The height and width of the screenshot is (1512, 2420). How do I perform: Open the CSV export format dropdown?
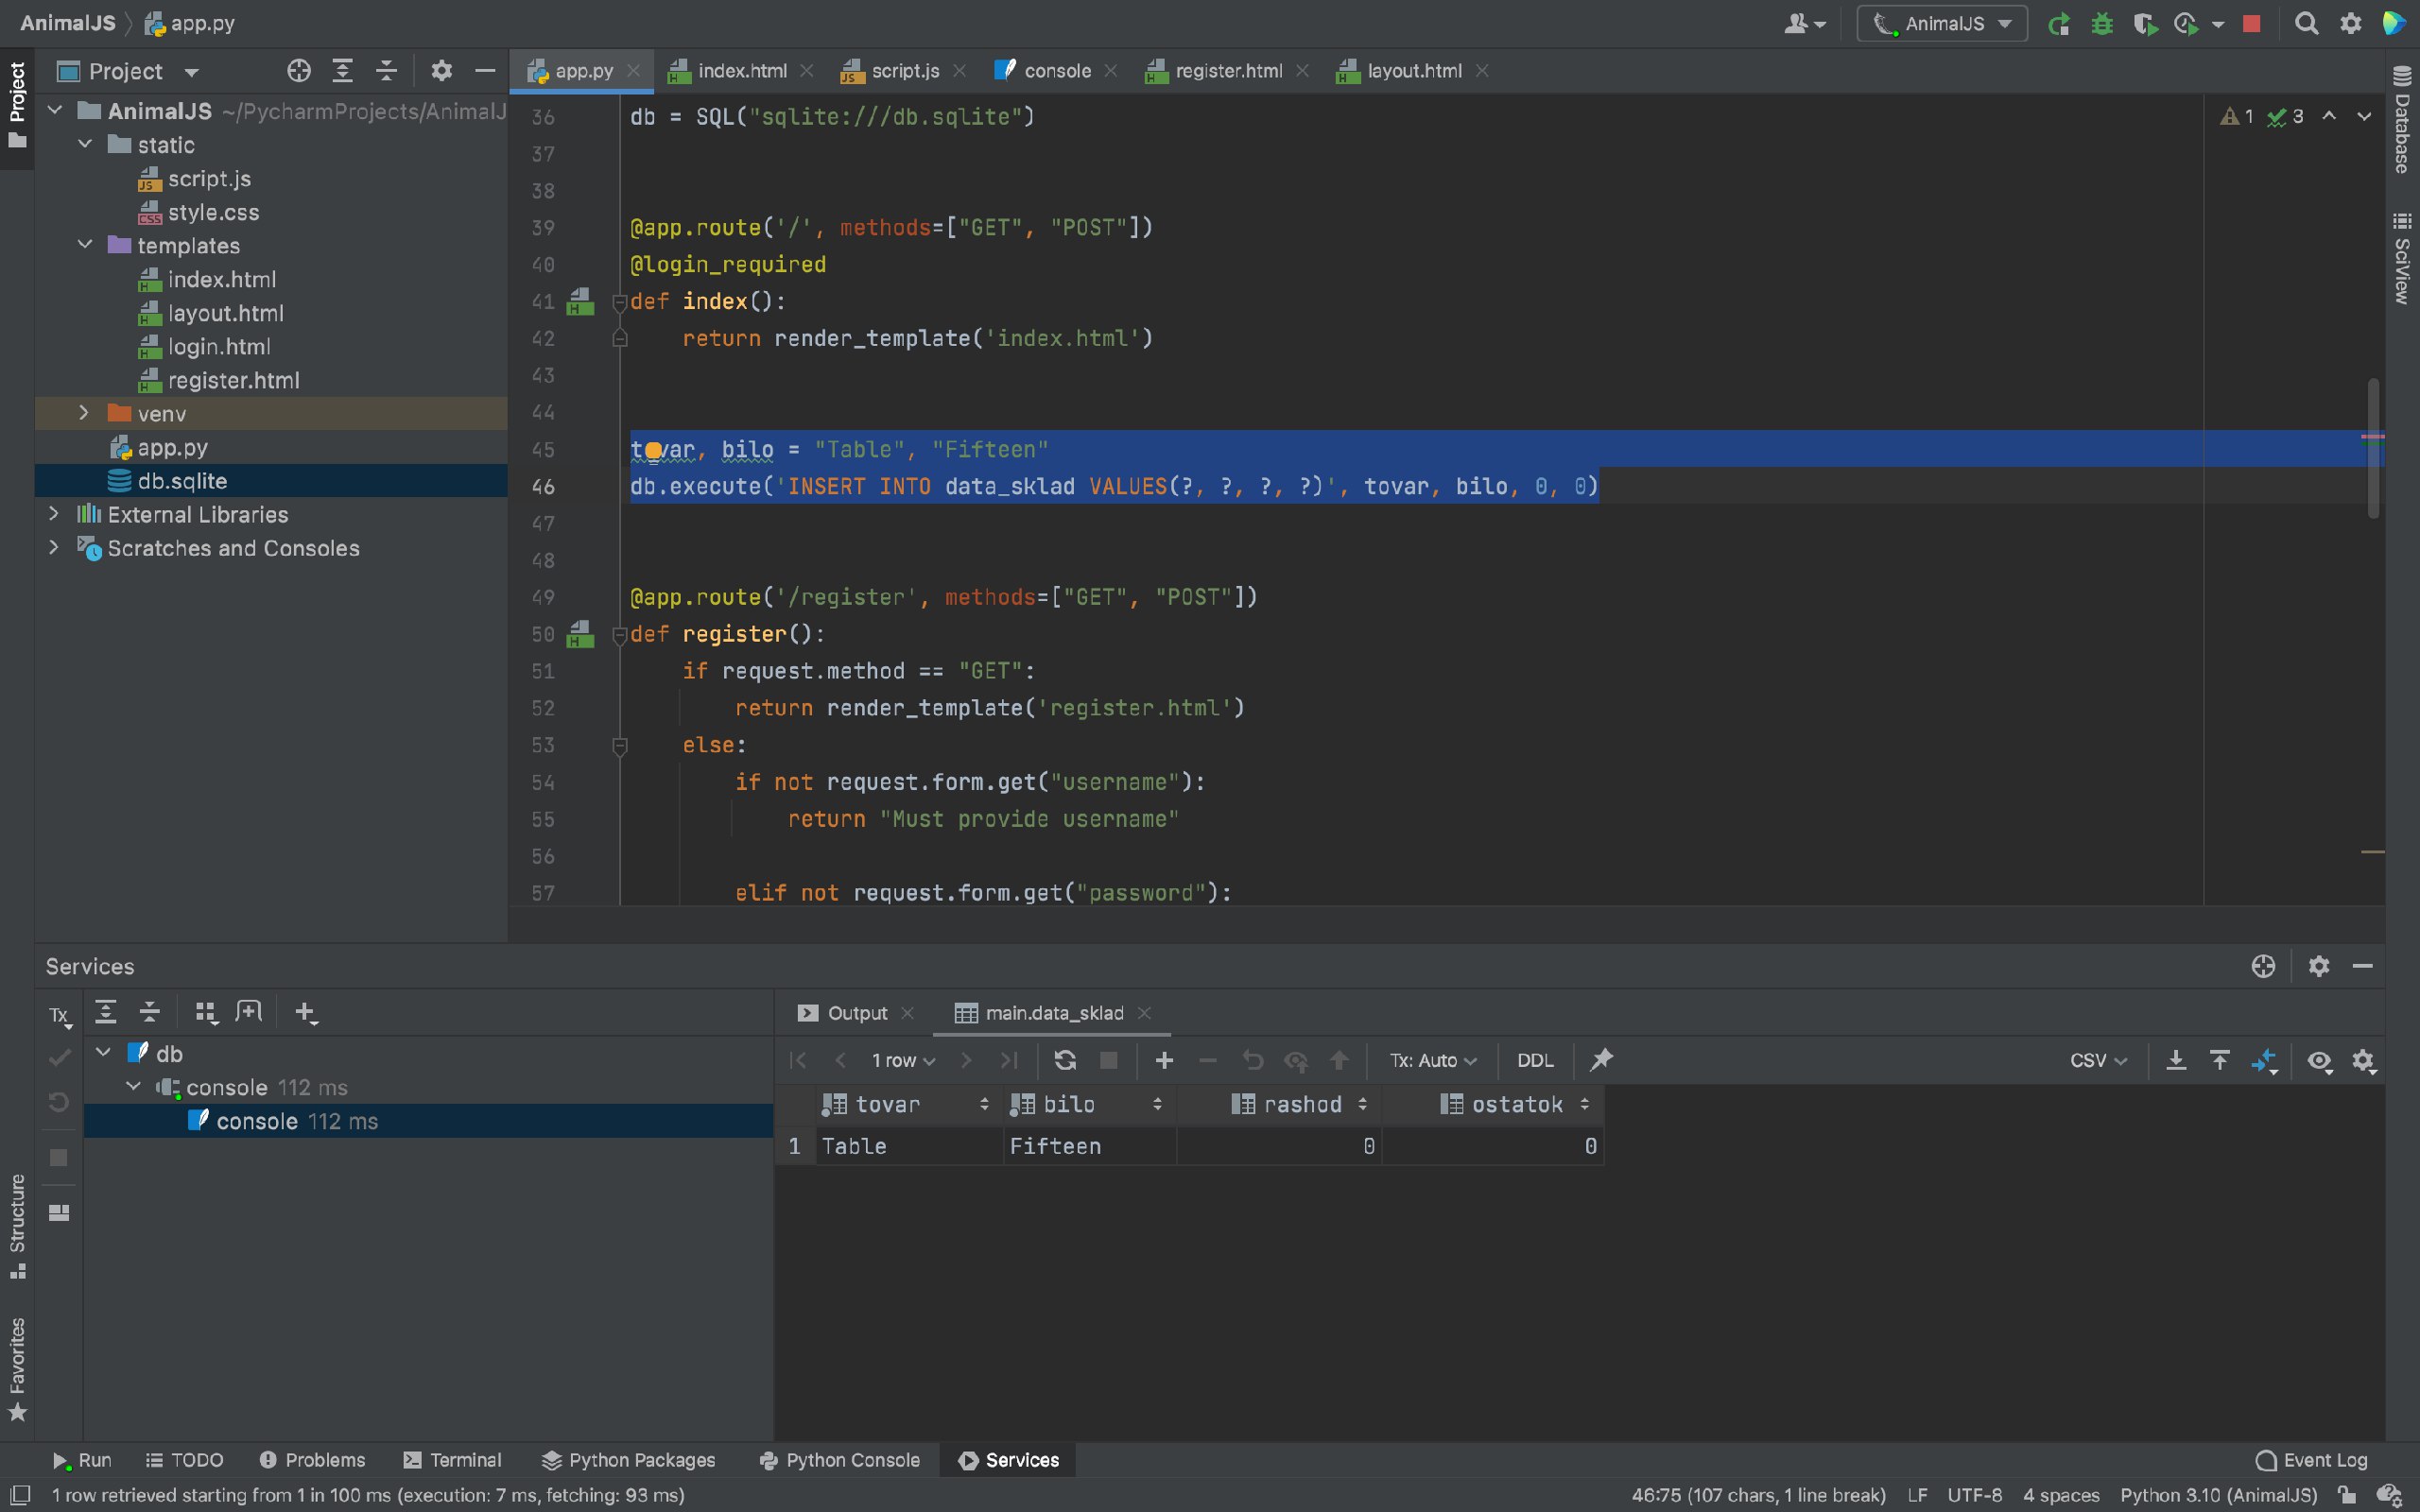click(2098, 1060)
